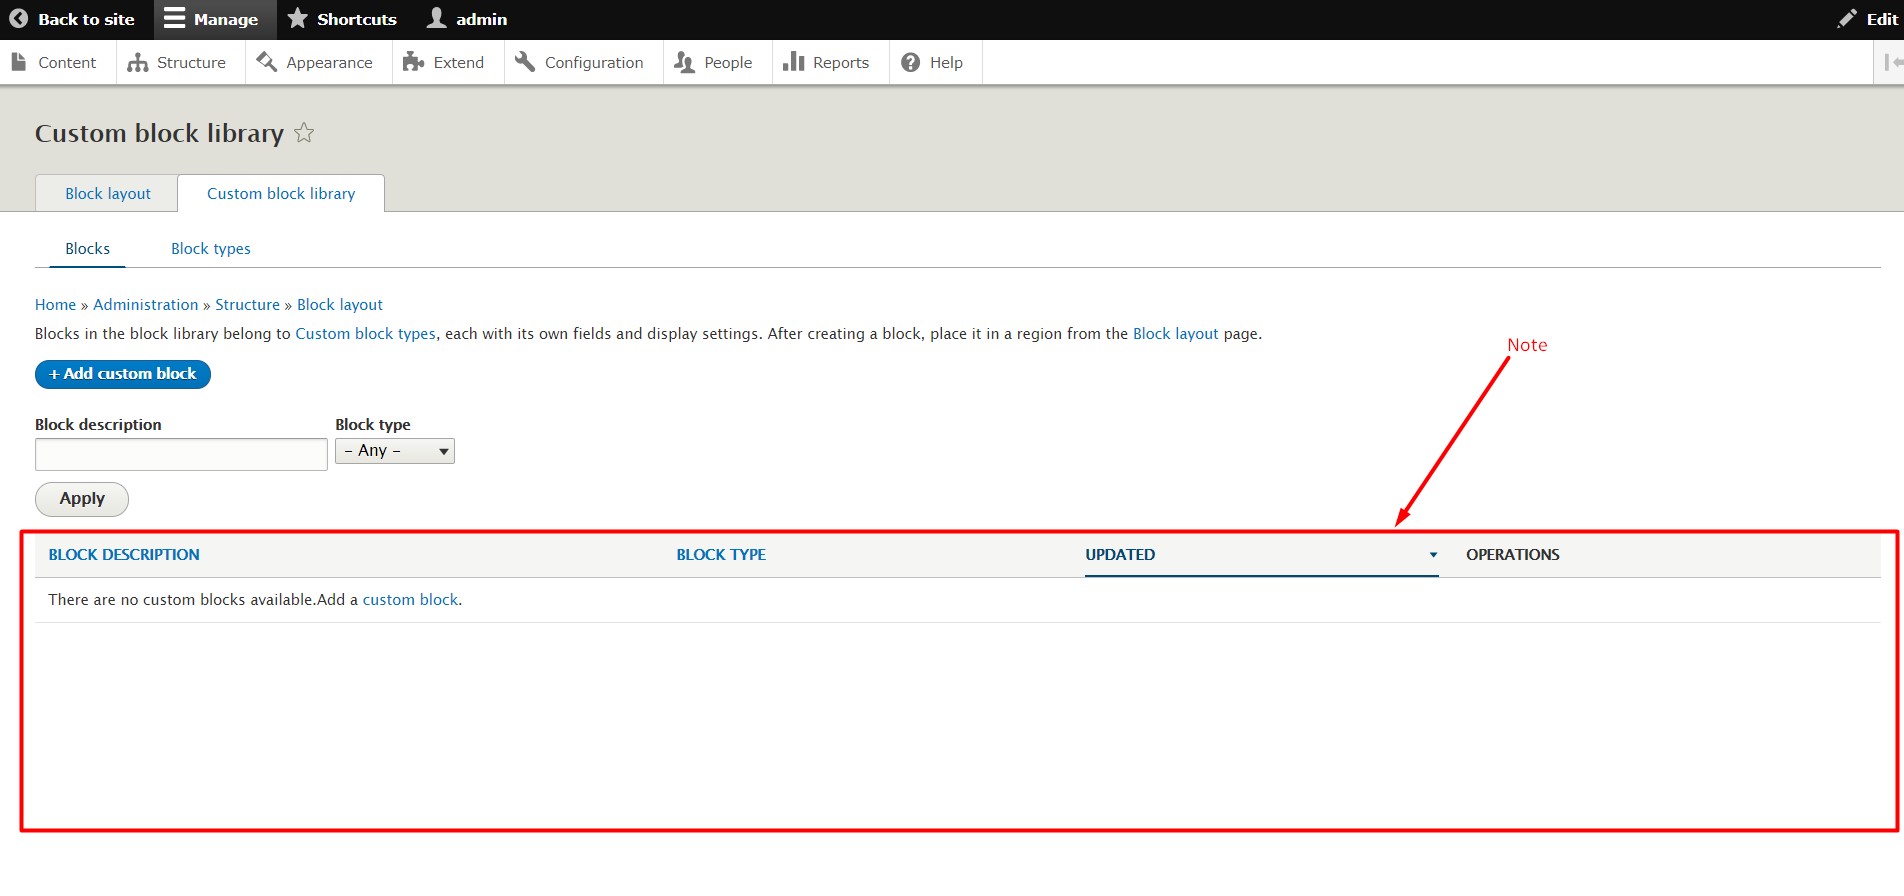Follow the Administration breadcrumb link
Viewport: 1904px width, 896px height.
[146, 304]
